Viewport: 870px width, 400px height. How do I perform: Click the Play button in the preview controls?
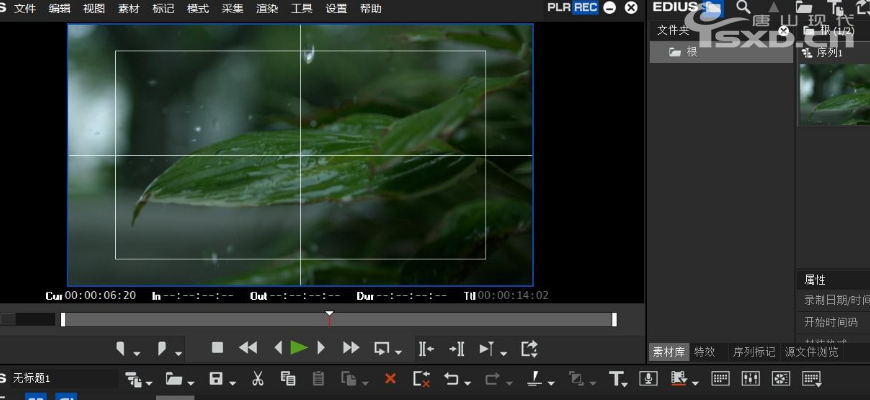click(x=298, y=348)
